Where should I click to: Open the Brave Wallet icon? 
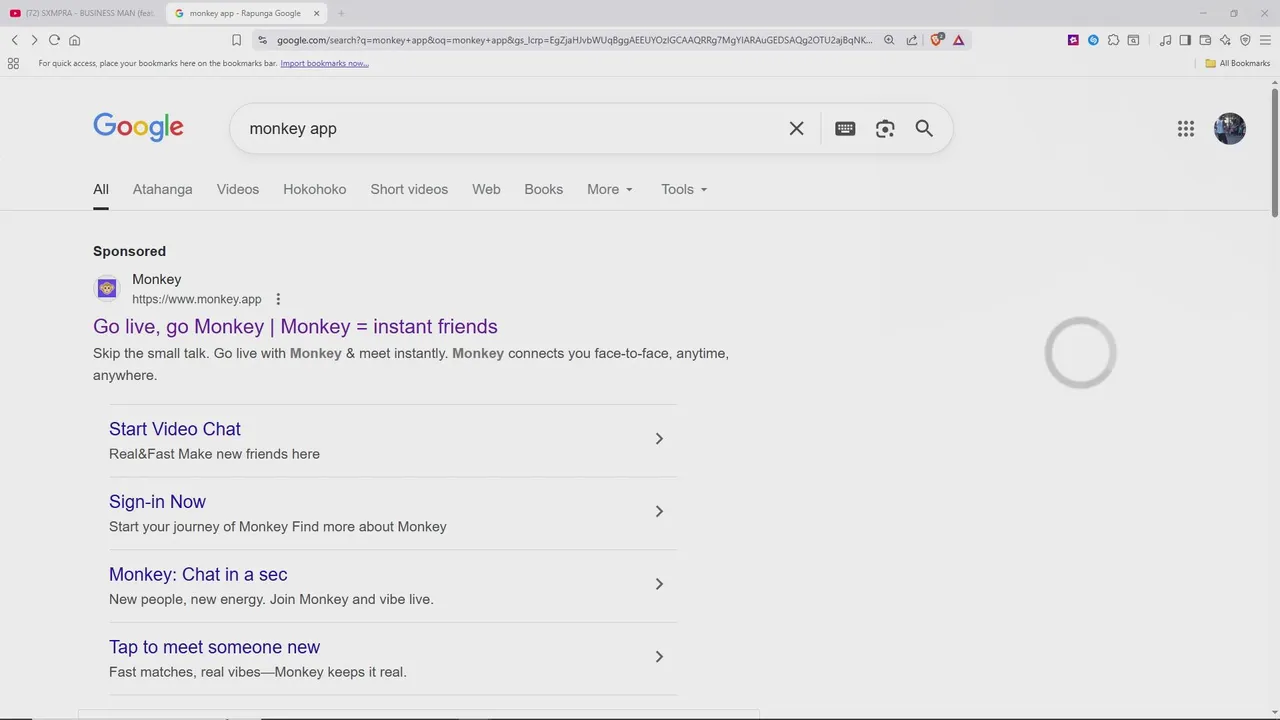pyautogui.click(x=1205, y=40)
